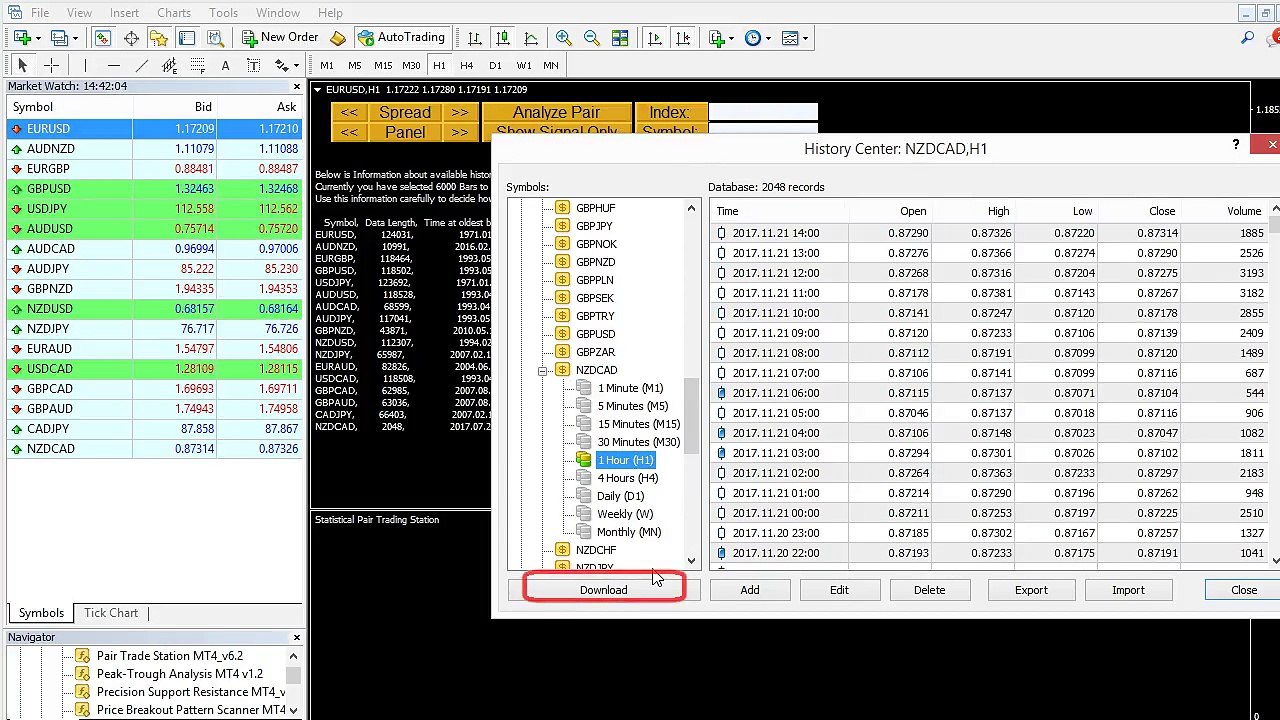The width and height of the screenshot is (1280, 720).
Task: Click the Import button
Action: tap(1128, 590)
